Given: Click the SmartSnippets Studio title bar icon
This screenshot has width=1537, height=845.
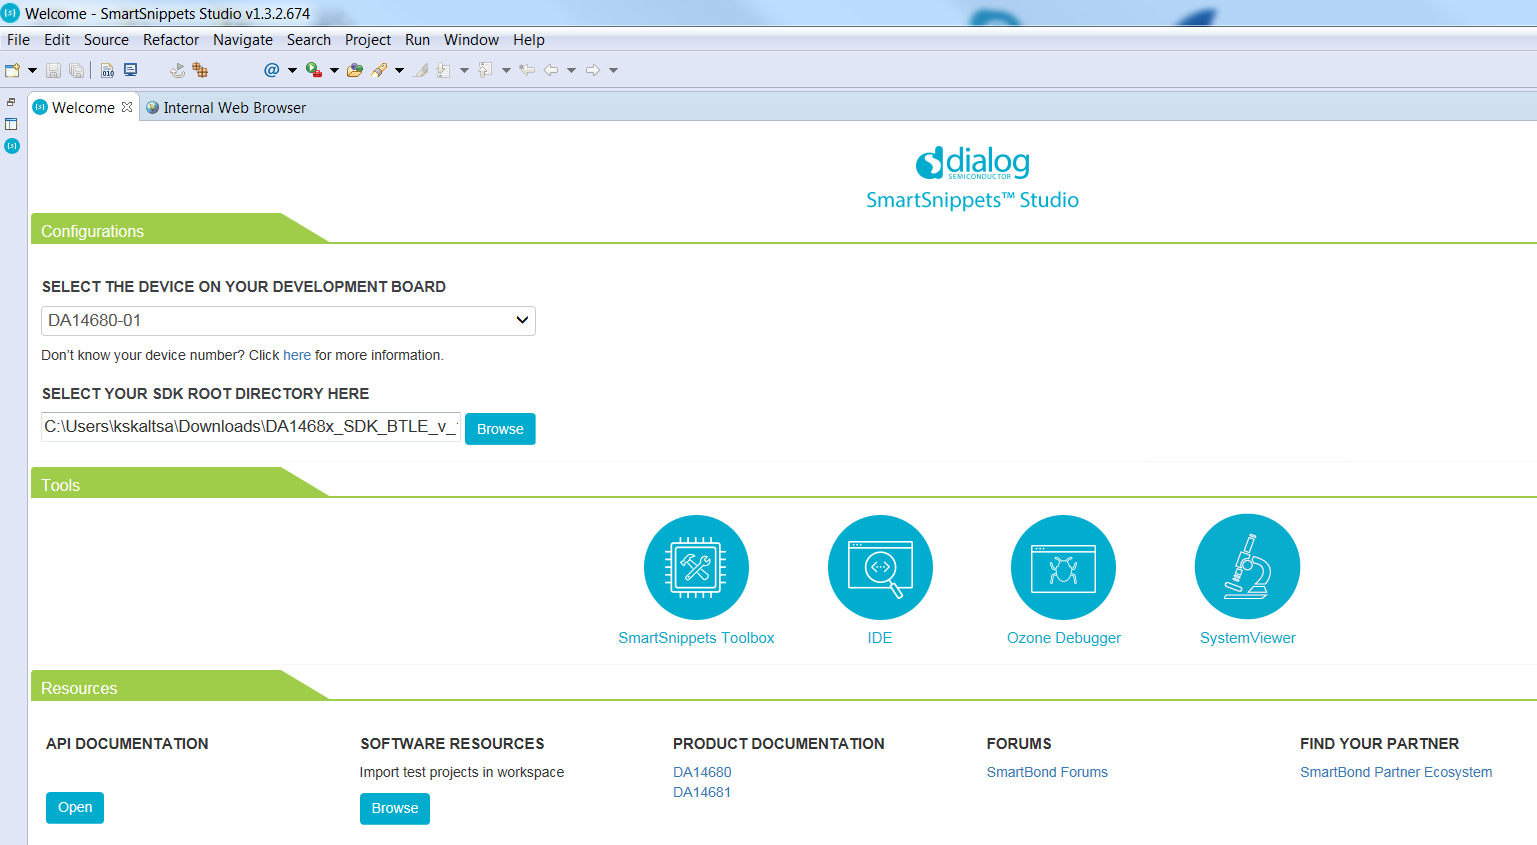Looking at the screenshot, I should coord(11,13).
